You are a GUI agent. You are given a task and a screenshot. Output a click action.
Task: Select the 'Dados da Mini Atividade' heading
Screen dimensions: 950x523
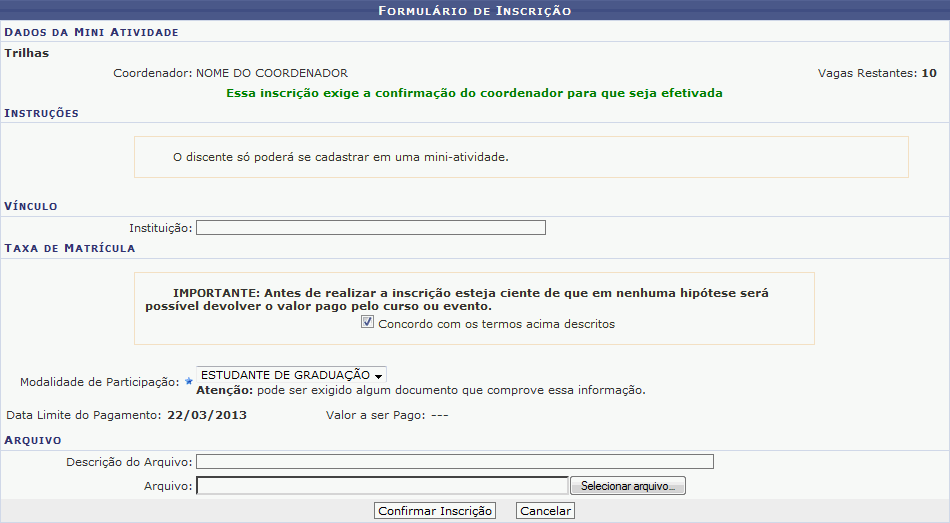(91, 32)
